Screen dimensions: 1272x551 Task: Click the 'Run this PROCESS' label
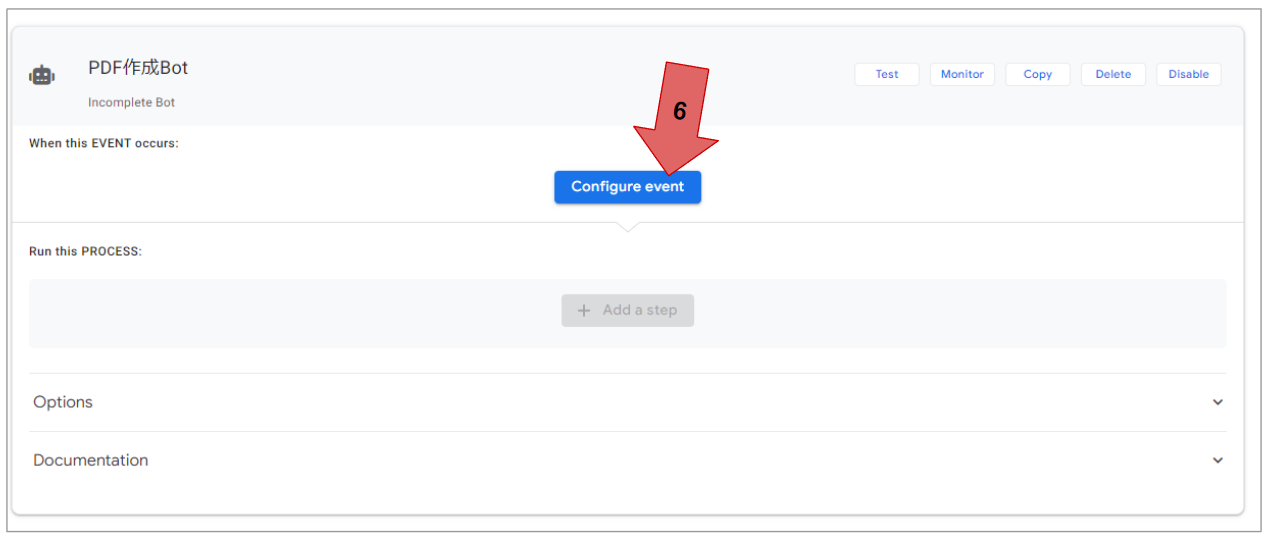click(86, 251)
